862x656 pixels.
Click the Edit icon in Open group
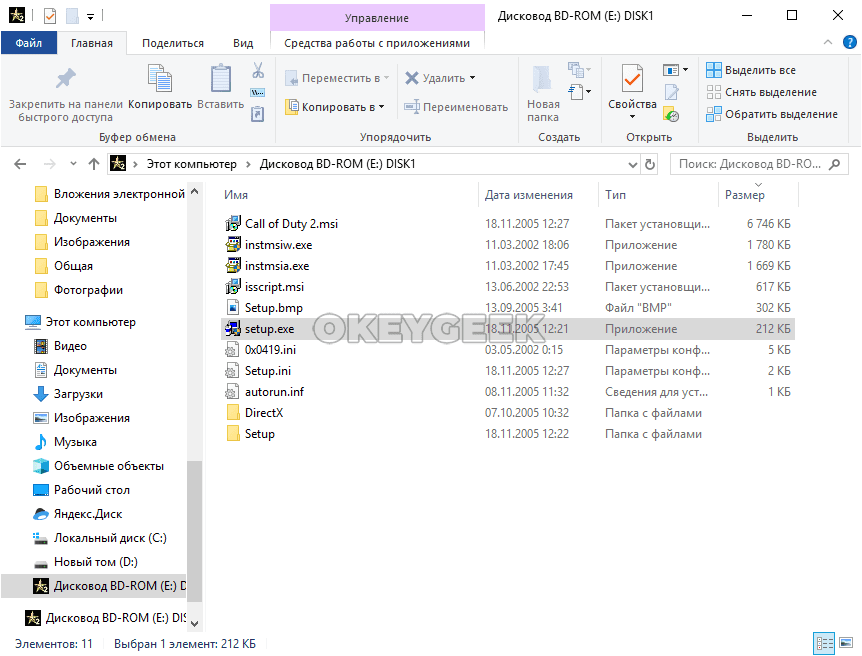pos(672,92)
